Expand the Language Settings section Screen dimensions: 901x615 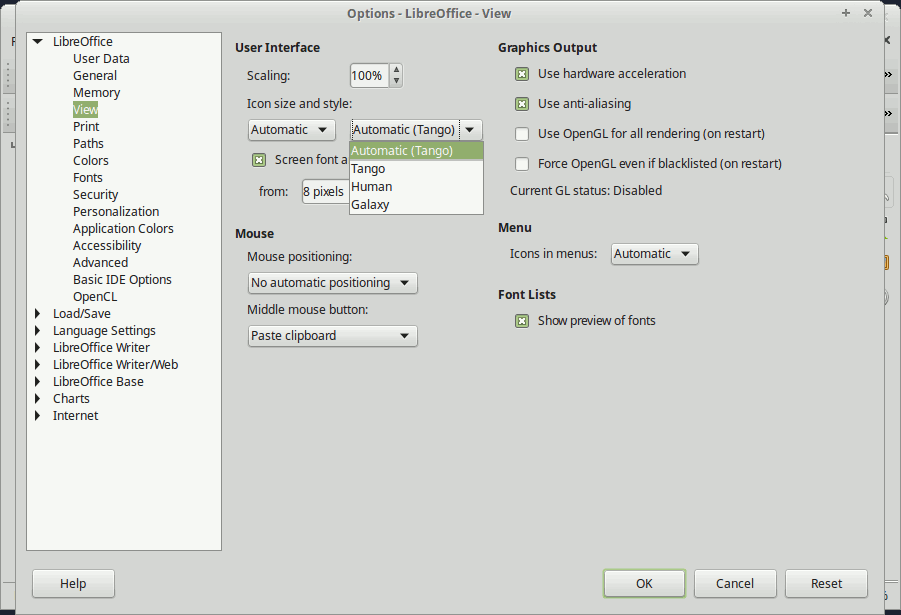[x=37, y=330]
